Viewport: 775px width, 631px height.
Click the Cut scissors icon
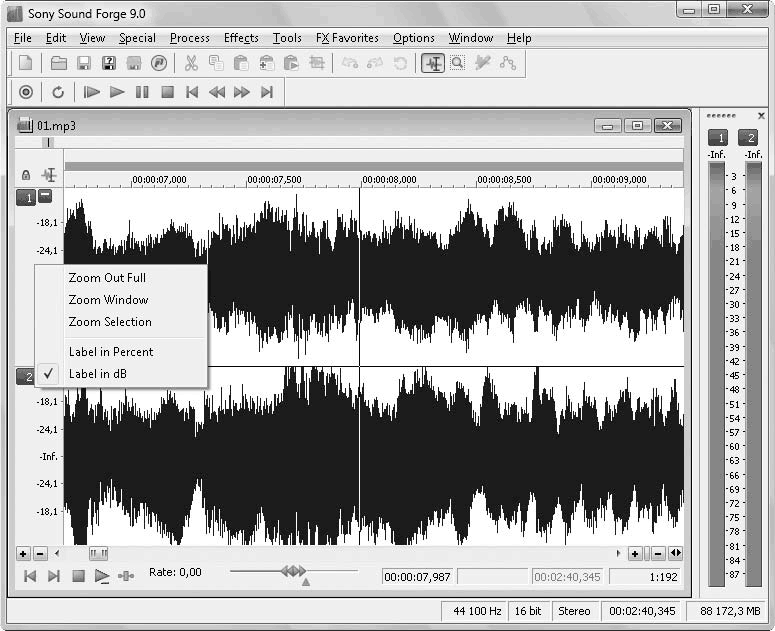(x=190, y=63)
